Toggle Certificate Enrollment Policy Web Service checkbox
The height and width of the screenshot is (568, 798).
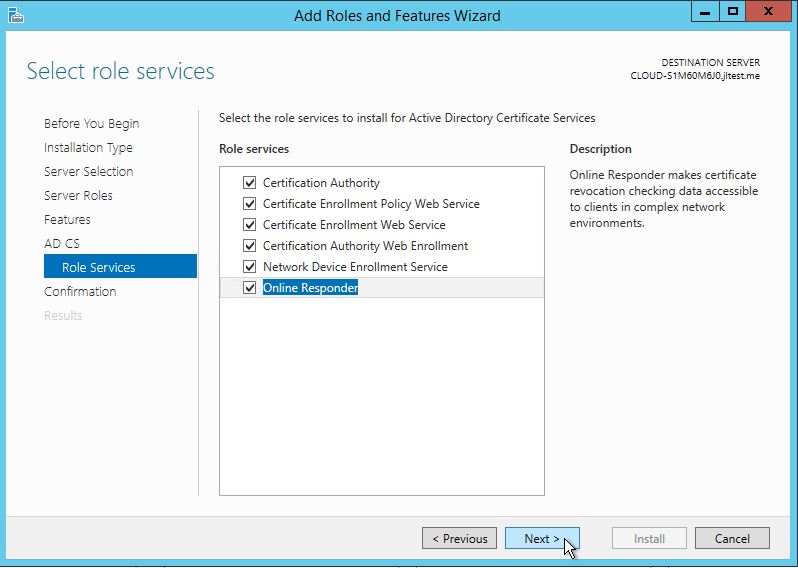pyautogui.click(x=249, y=204)
